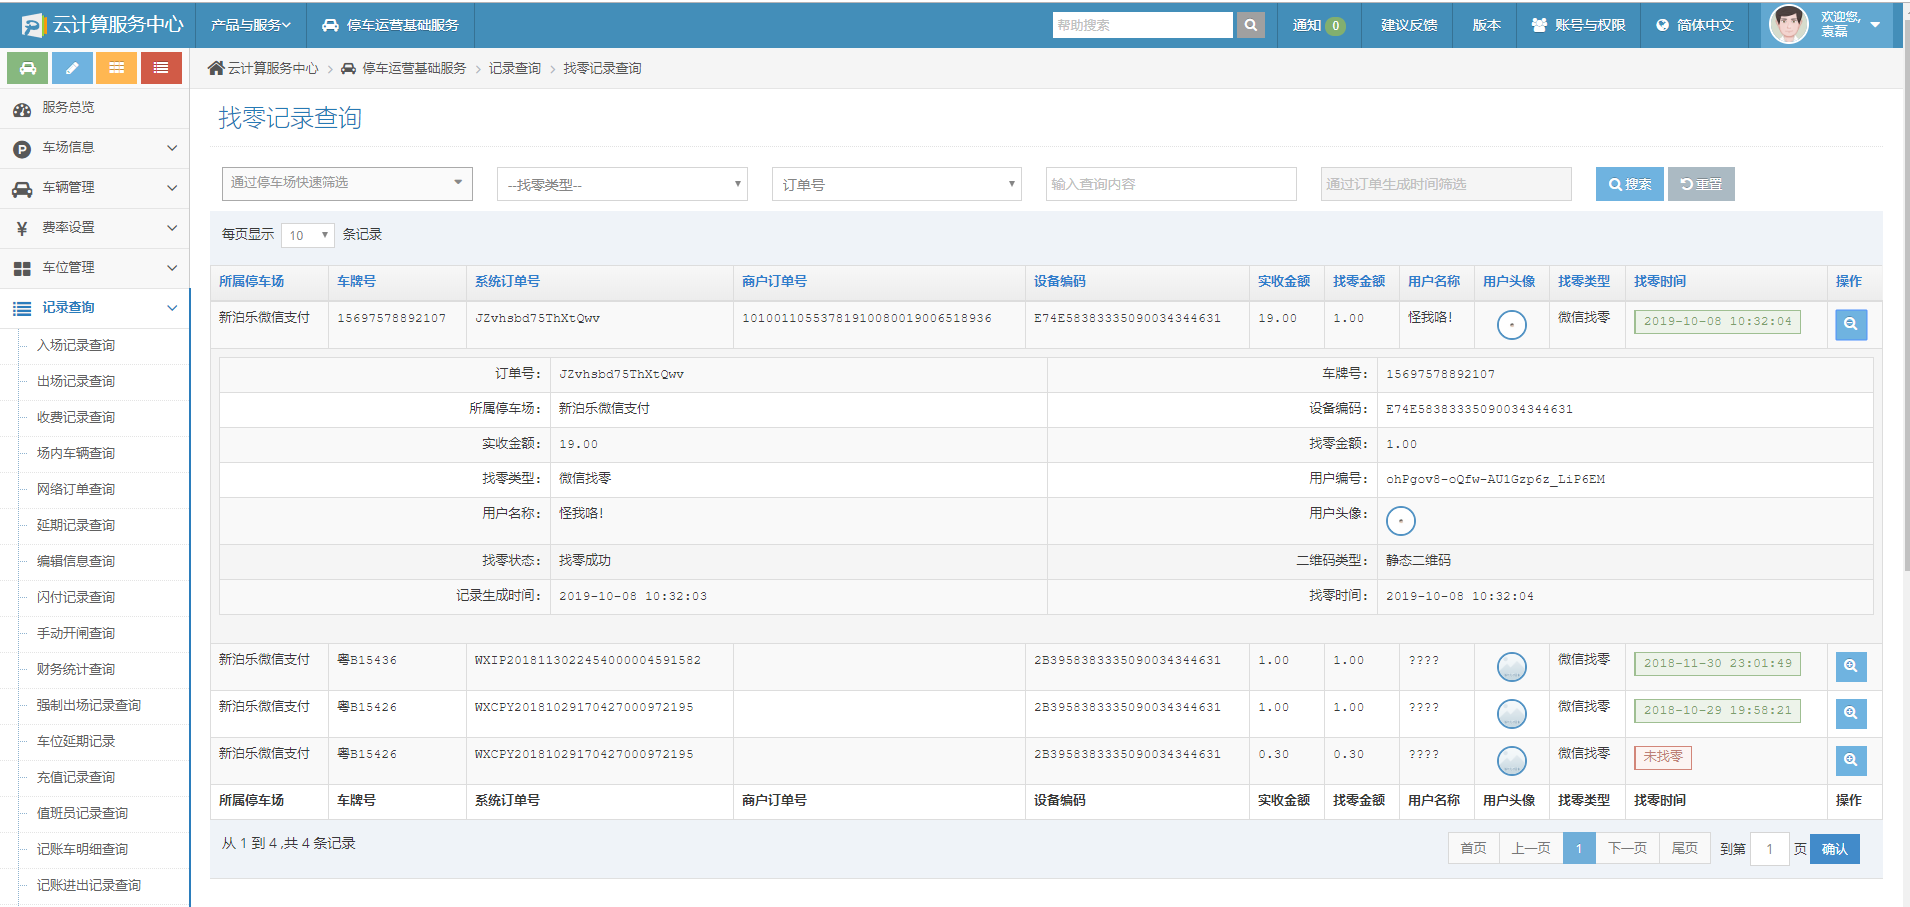Screen dimensions: 1910x907
Task: Open the 产品与服务 dropdown menu
Action: [249, 24]
